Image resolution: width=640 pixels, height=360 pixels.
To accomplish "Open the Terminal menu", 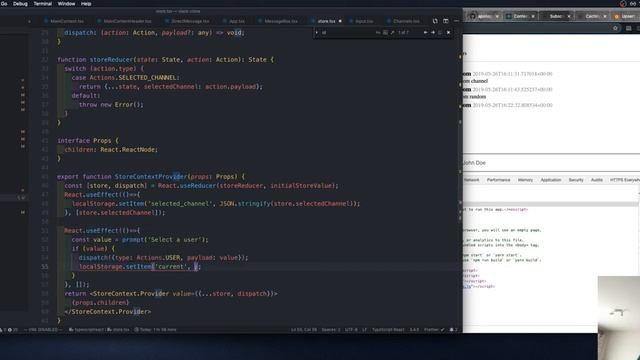I will 42,4.
